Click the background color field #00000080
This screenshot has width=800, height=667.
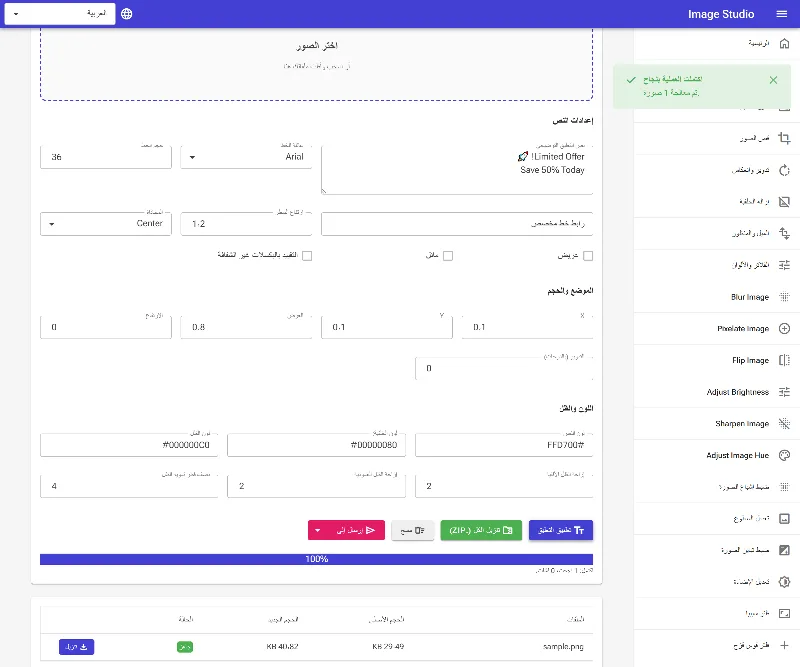(x=316, y=445)
